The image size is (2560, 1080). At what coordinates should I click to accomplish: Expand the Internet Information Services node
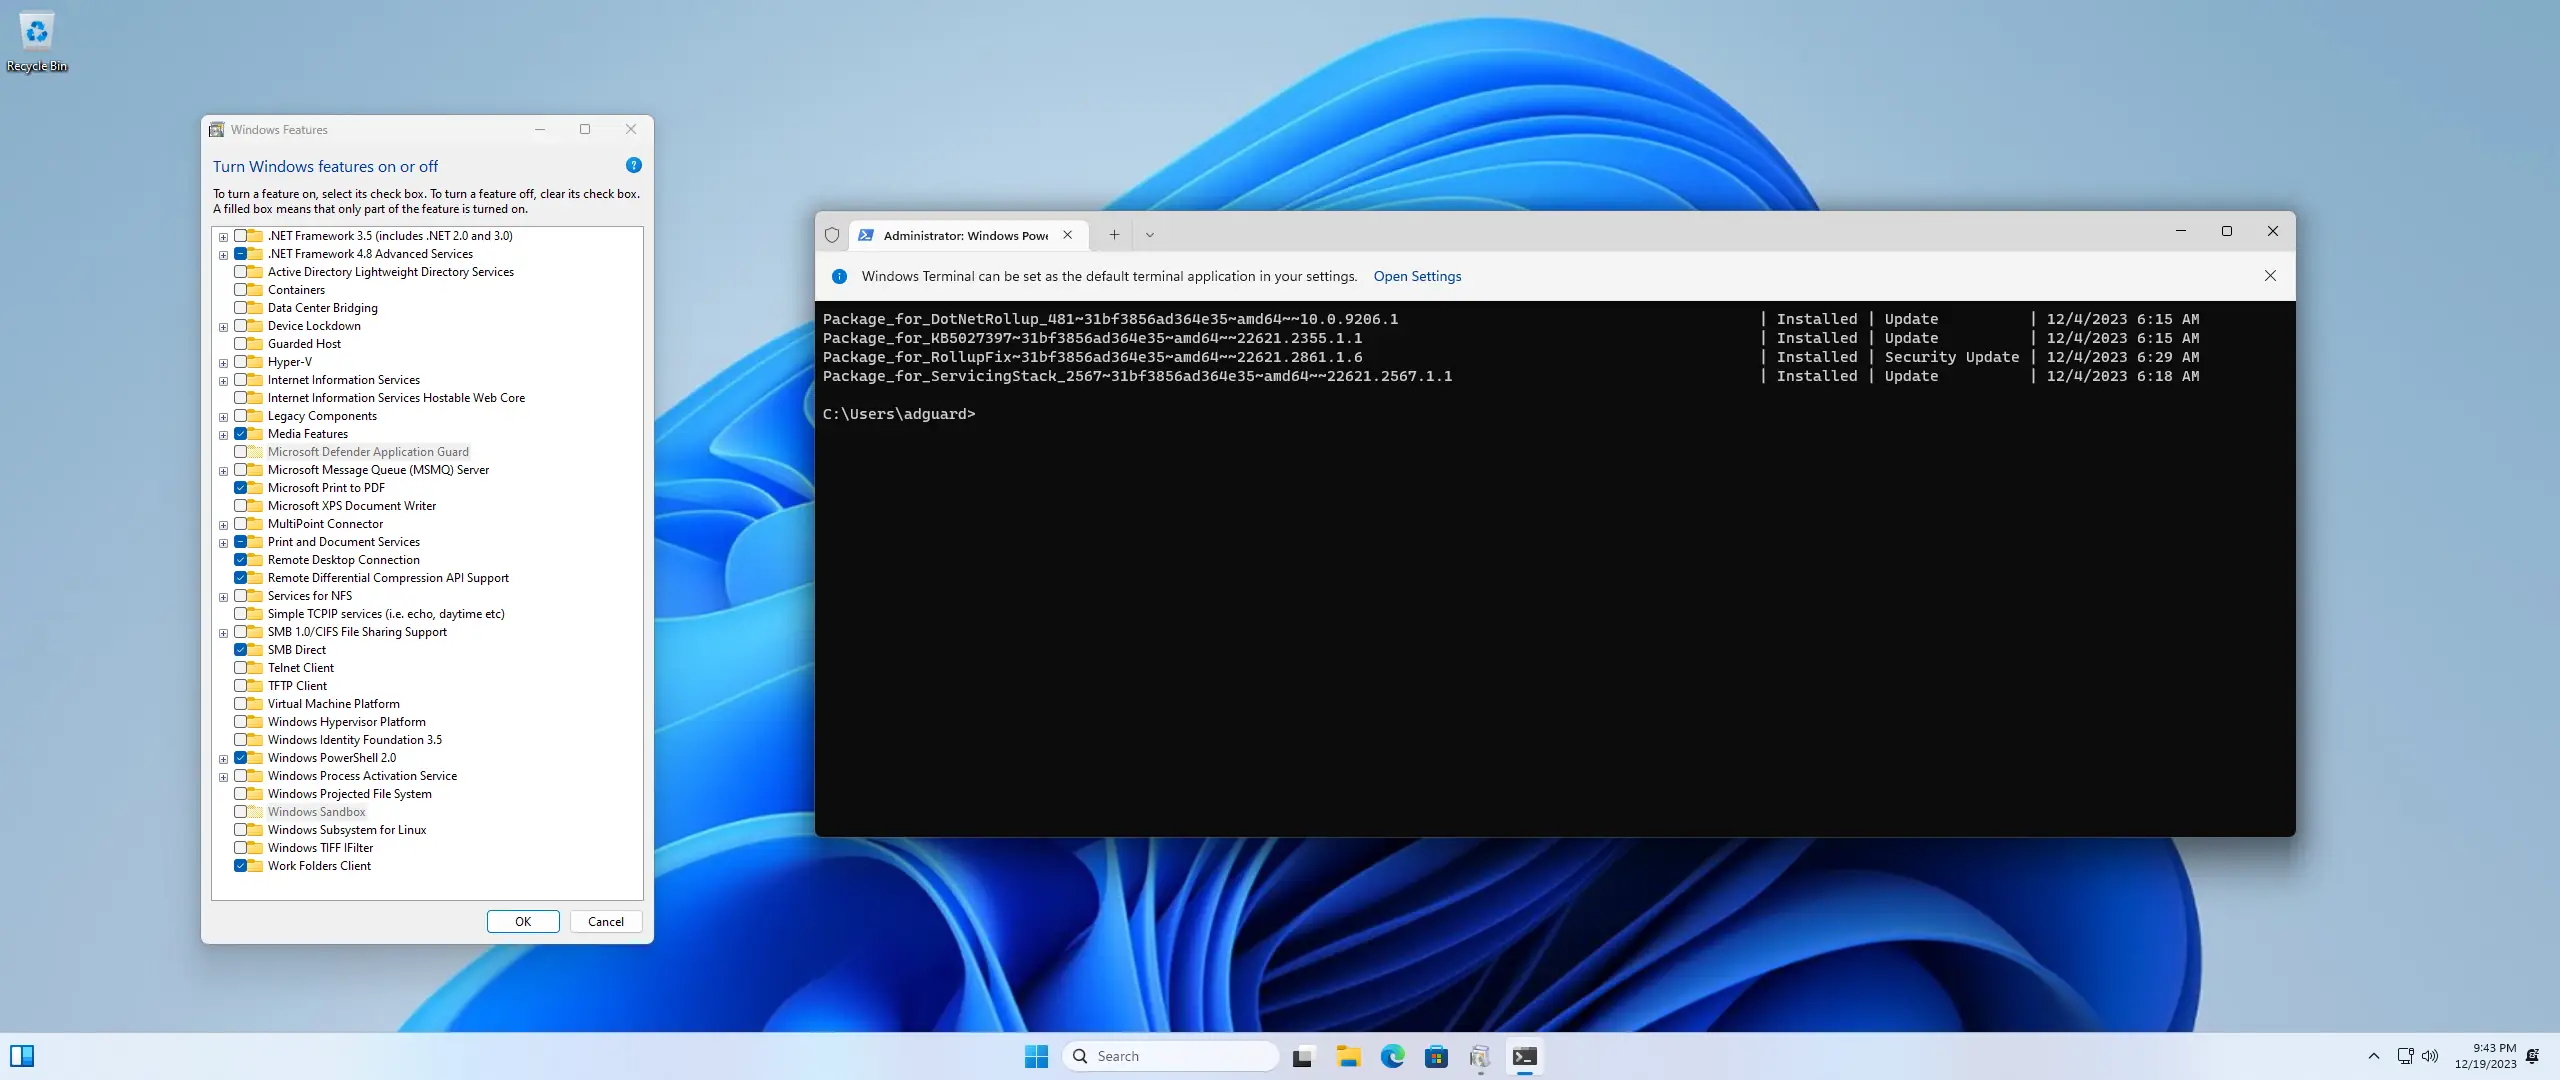[223, 381]
